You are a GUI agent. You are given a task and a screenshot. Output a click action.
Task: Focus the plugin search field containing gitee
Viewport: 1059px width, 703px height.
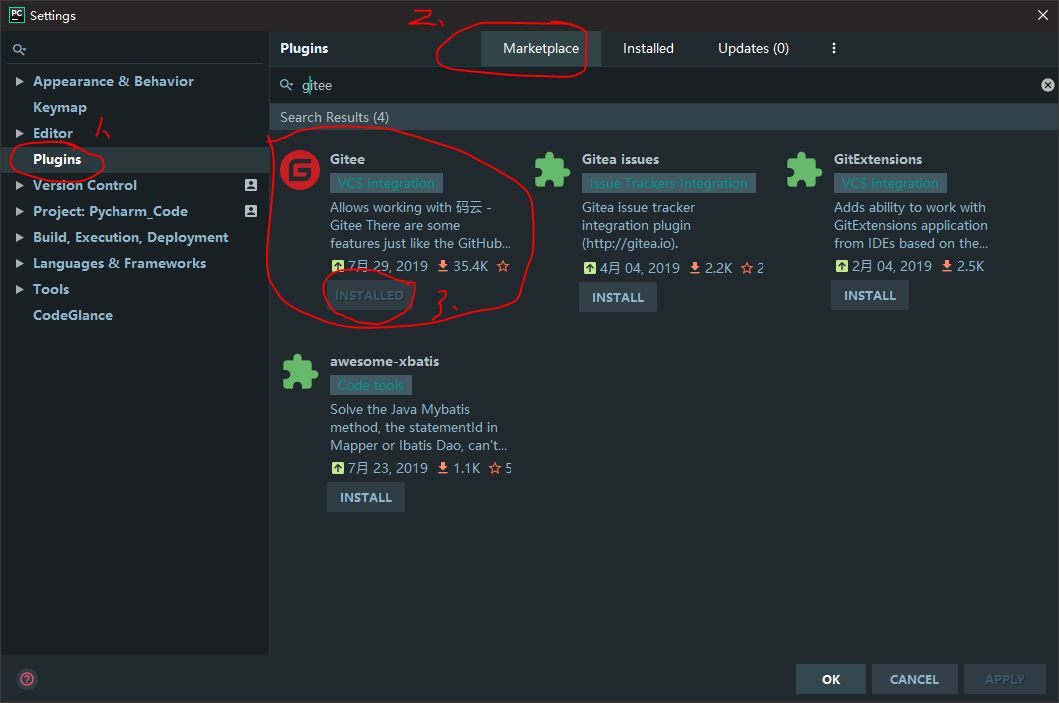pos(665,85)
